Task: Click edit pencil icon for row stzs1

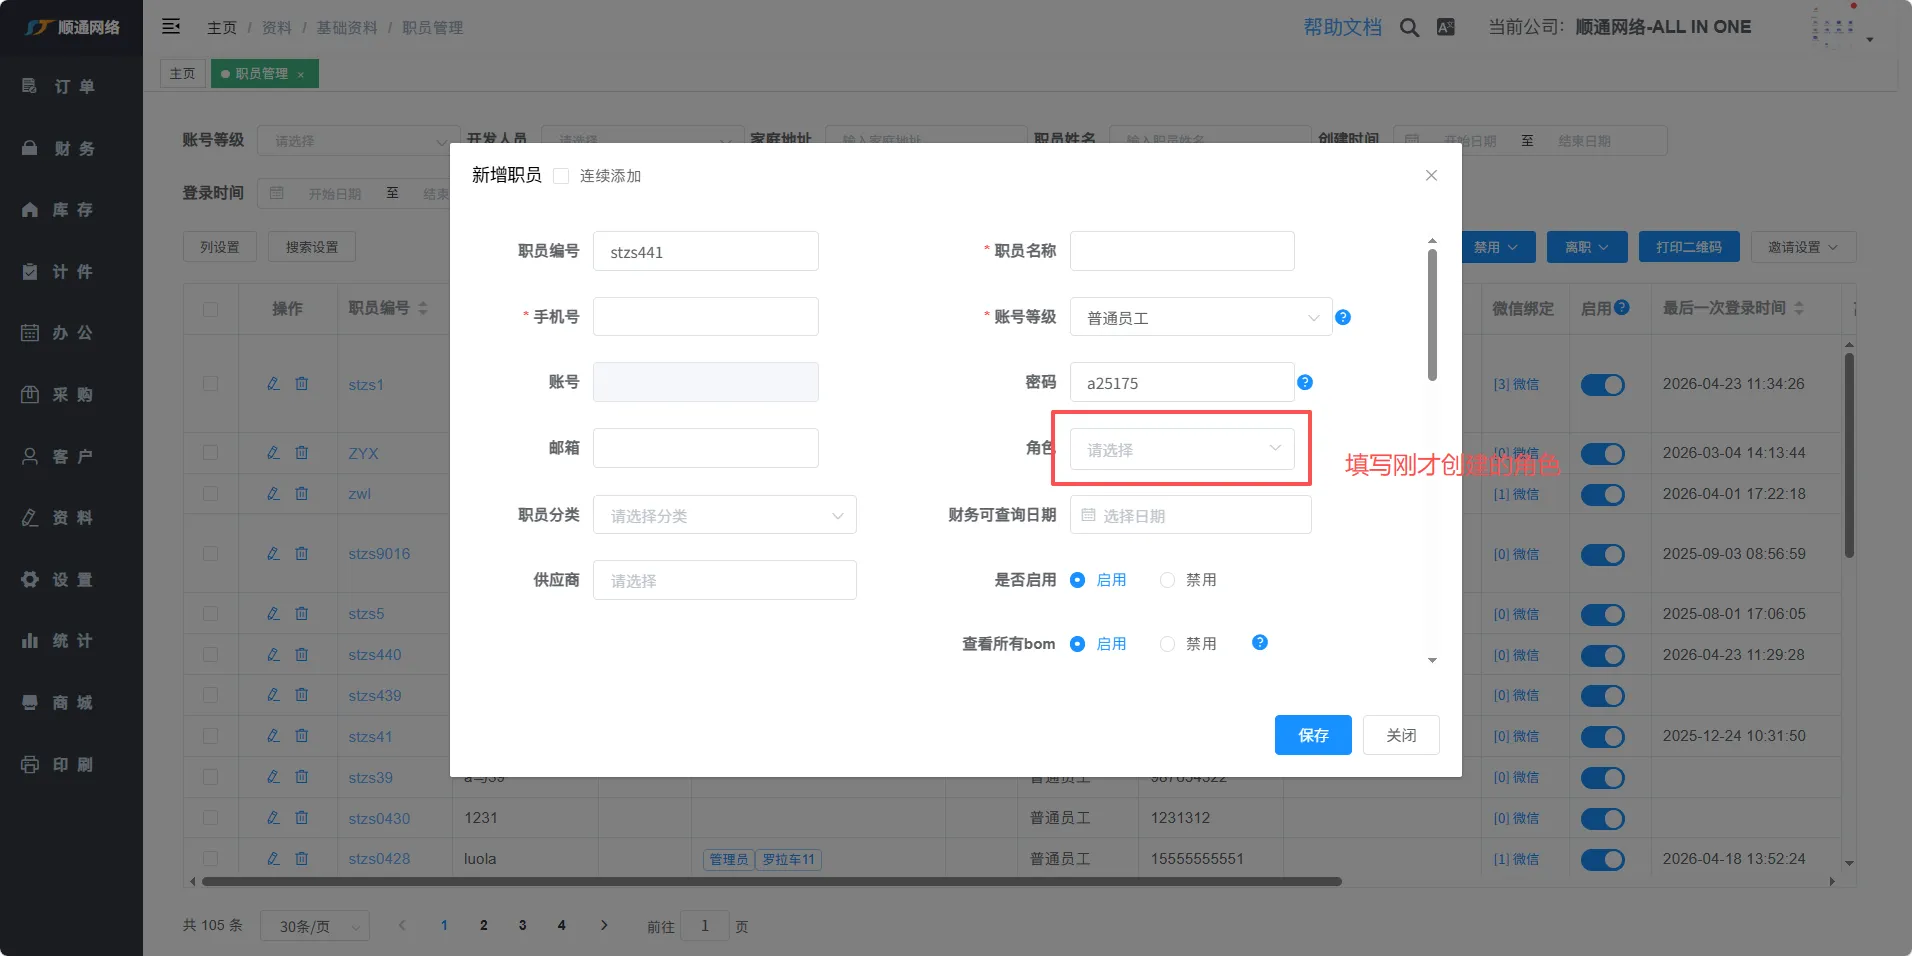Action: [273, 384]
